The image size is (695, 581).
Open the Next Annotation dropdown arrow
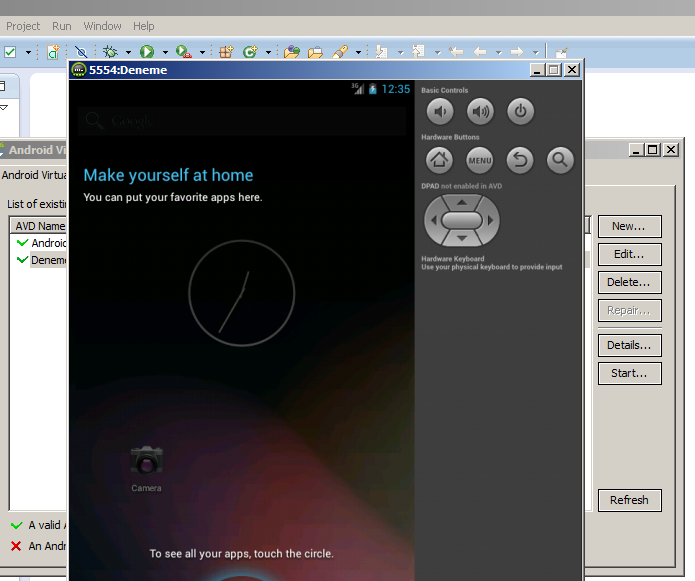coord(401,52)
